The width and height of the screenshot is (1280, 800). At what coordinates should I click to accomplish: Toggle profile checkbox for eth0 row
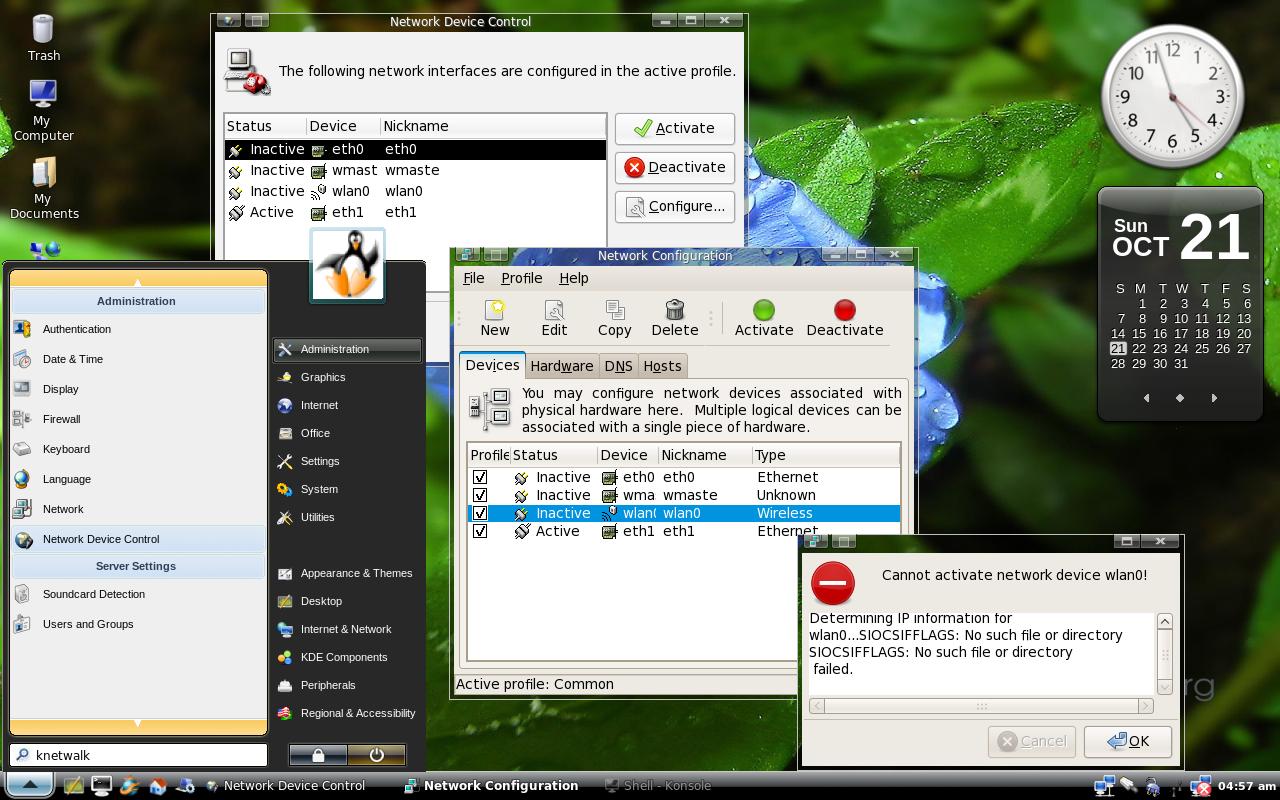coord(480,477)
